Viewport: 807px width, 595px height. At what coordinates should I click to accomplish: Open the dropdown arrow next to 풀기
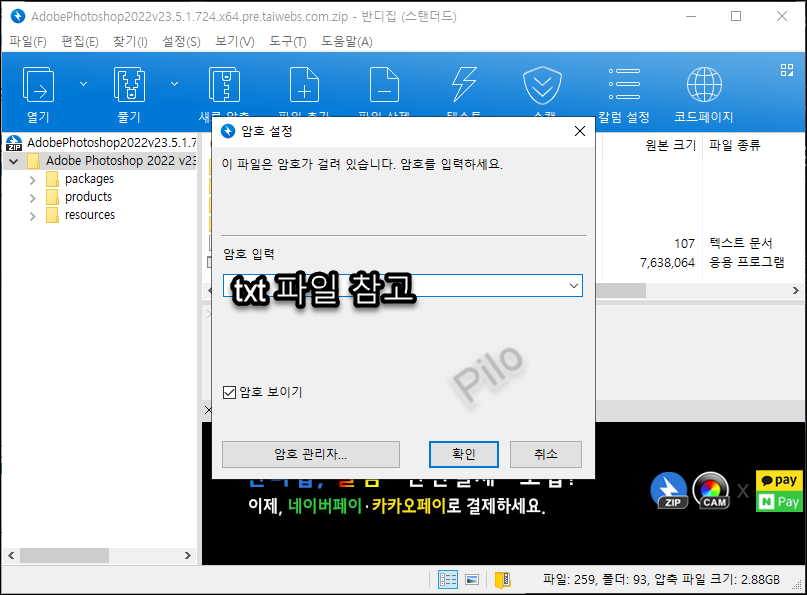[x=174, y=84]
